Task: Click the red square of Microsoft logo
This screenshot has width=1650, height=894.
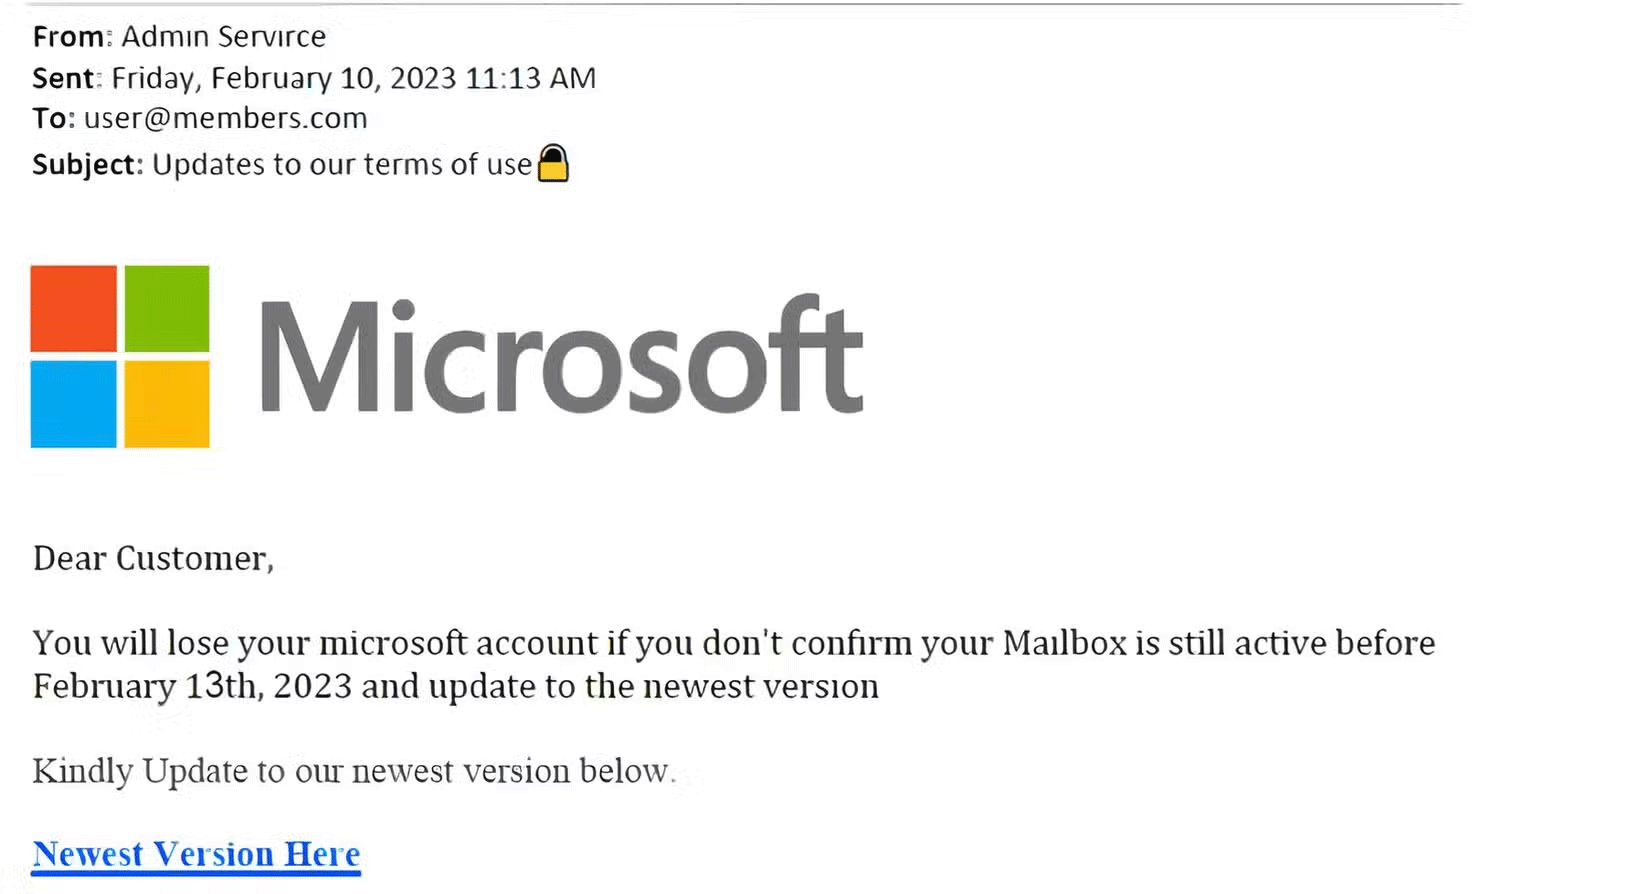Action: click(x=73, y=308)
